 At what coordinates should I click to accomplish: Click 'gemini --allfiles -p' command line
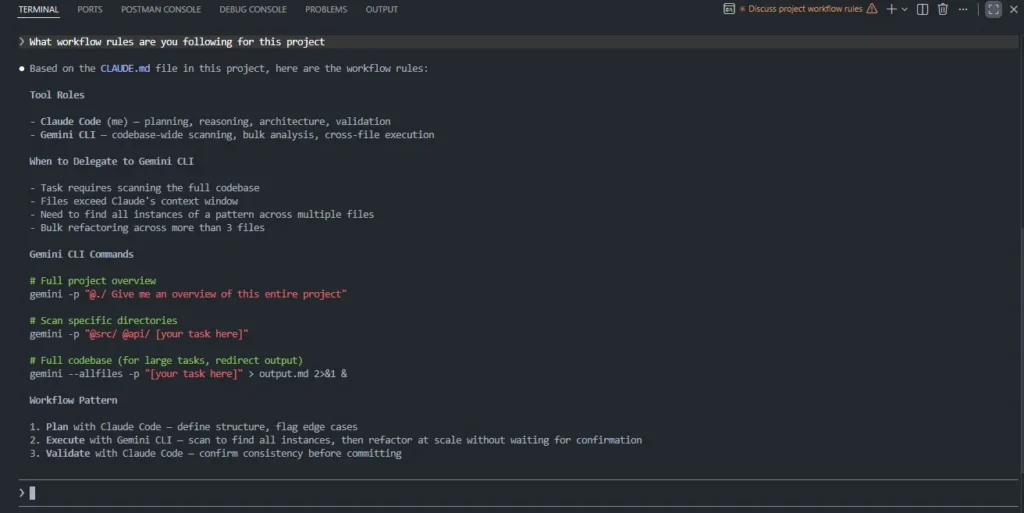tap(188, 374)
